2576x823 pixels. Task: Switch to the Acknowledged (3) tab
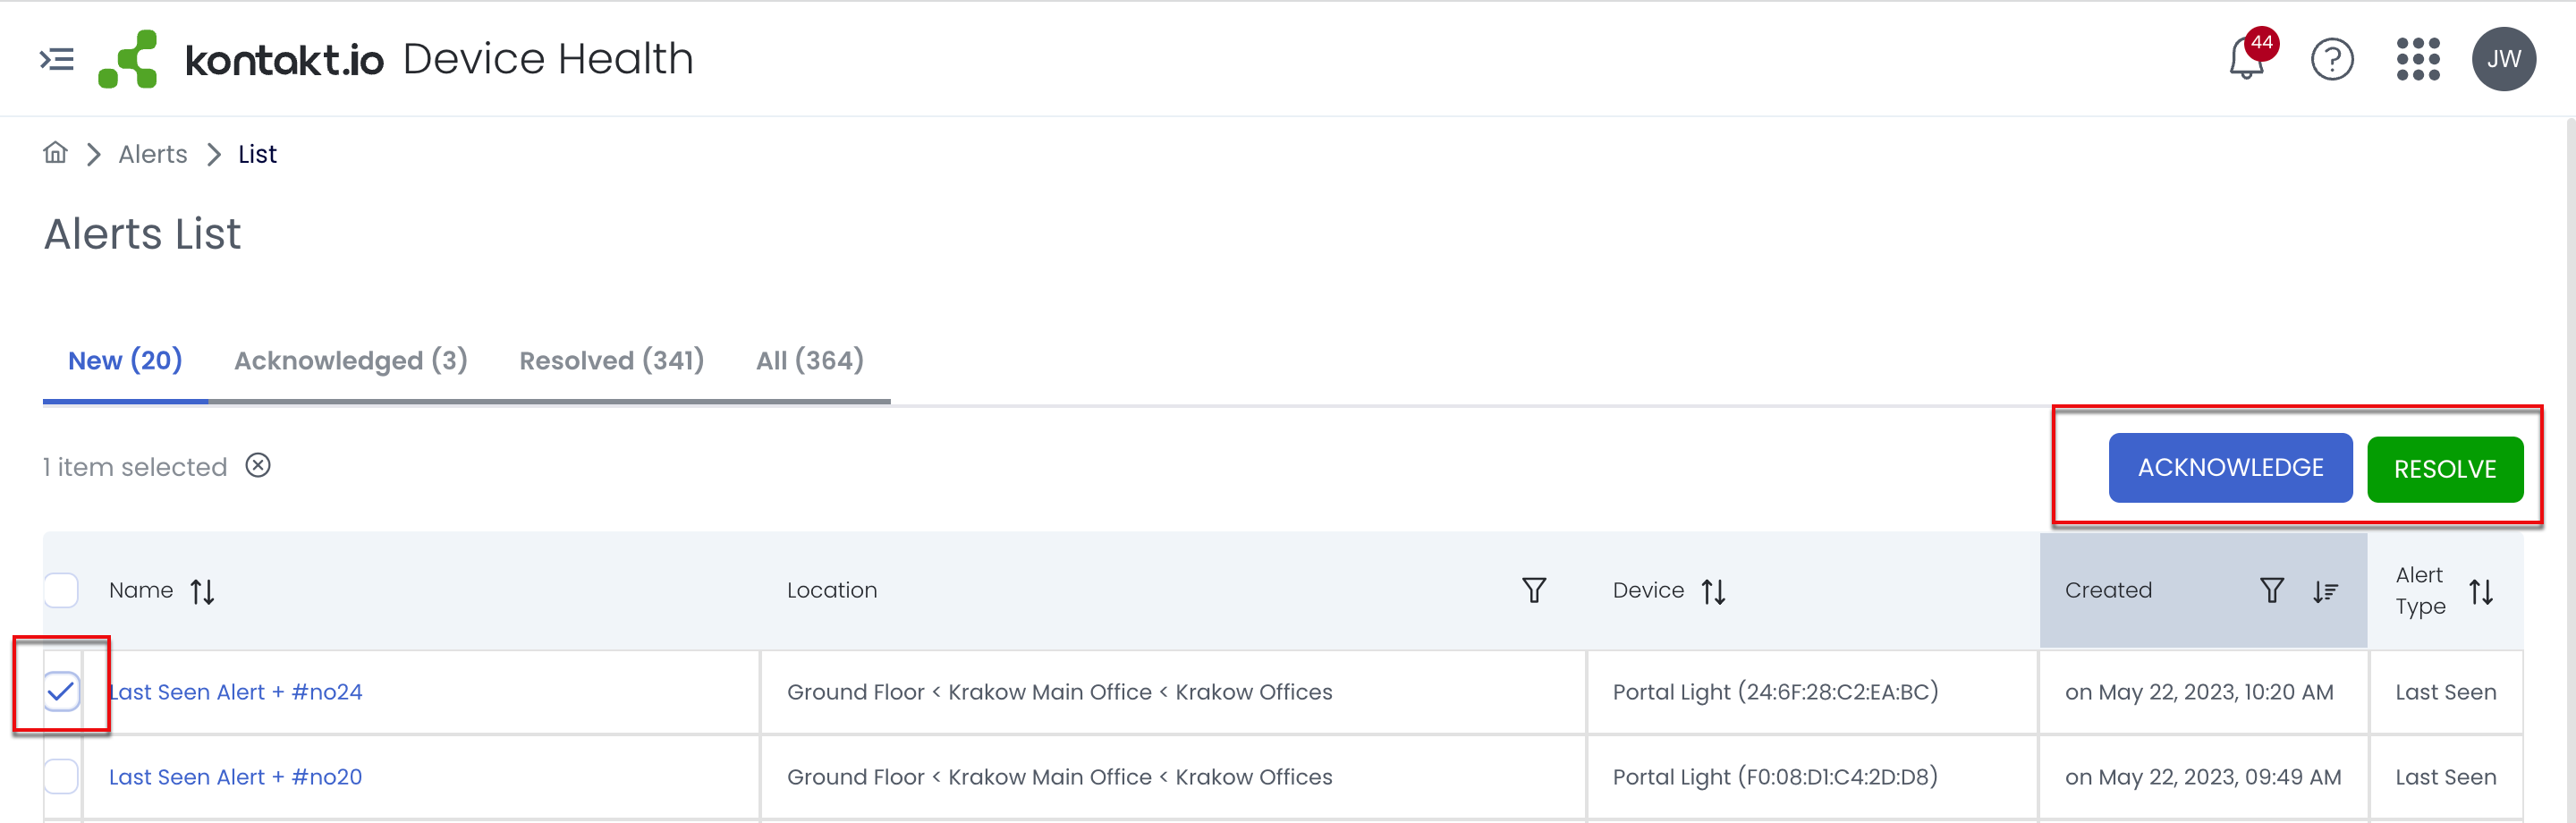tap(351, 360)
